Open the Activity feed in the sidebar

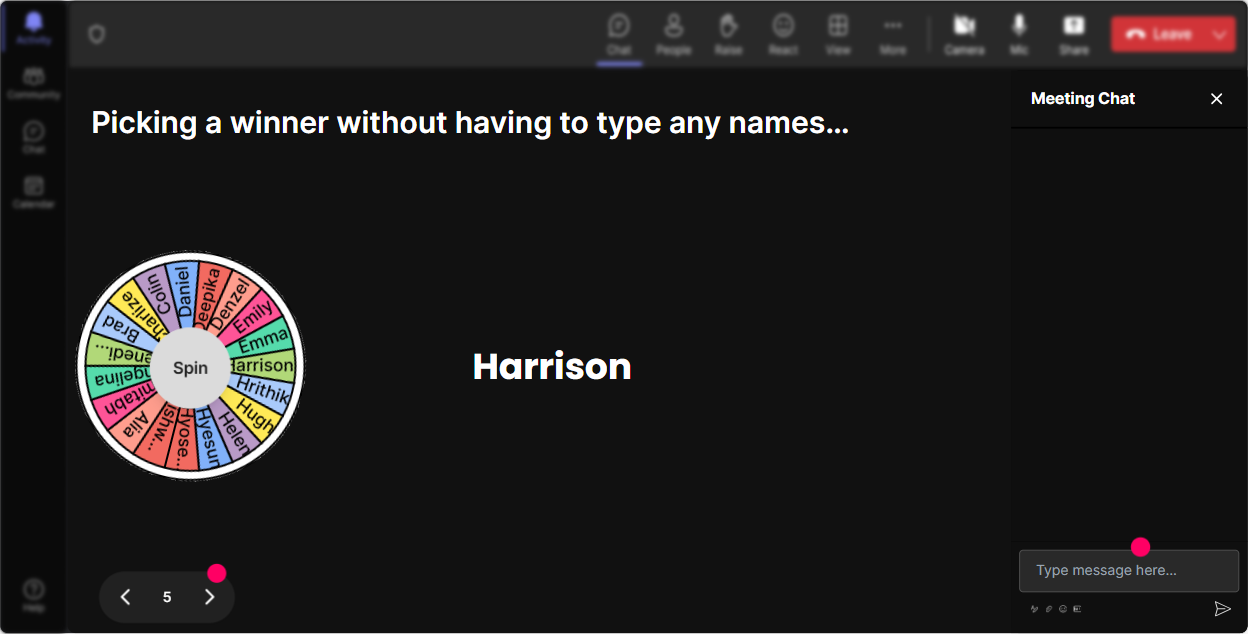tap(33, 28)
